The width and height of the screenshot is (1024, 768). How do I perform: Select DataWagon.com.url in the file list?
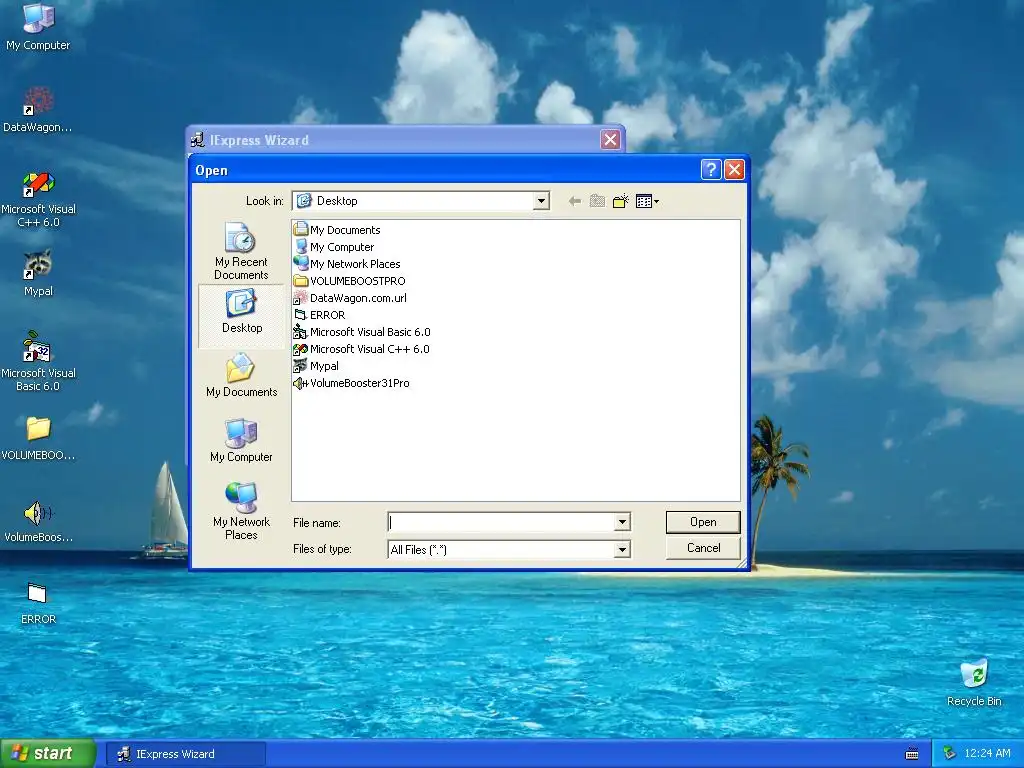point(350,298)
